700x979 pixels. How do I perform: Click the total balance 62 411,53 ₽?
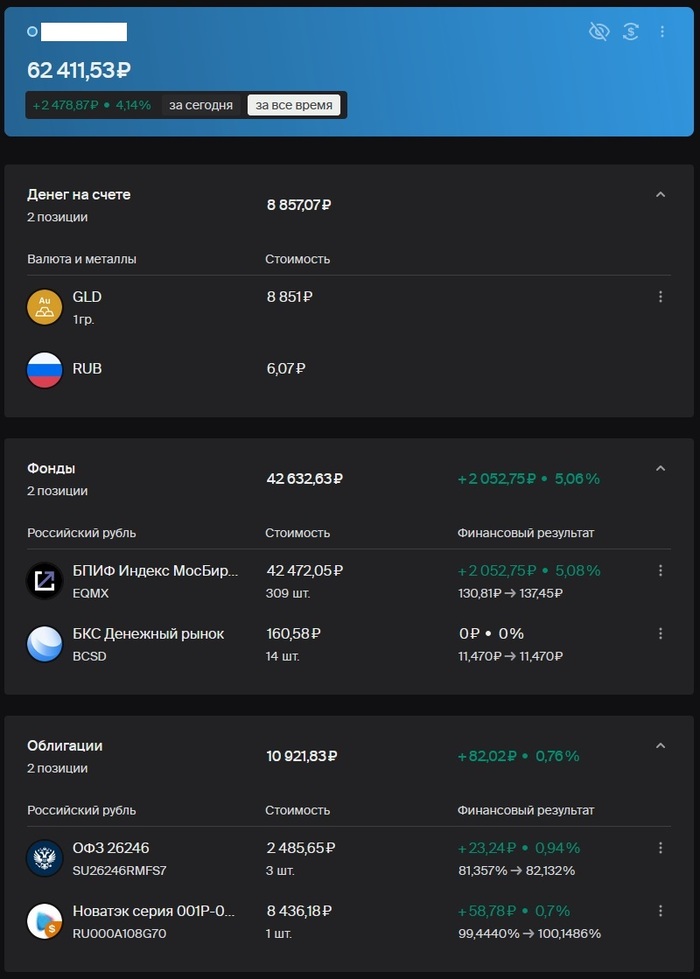tap(79, 70)
